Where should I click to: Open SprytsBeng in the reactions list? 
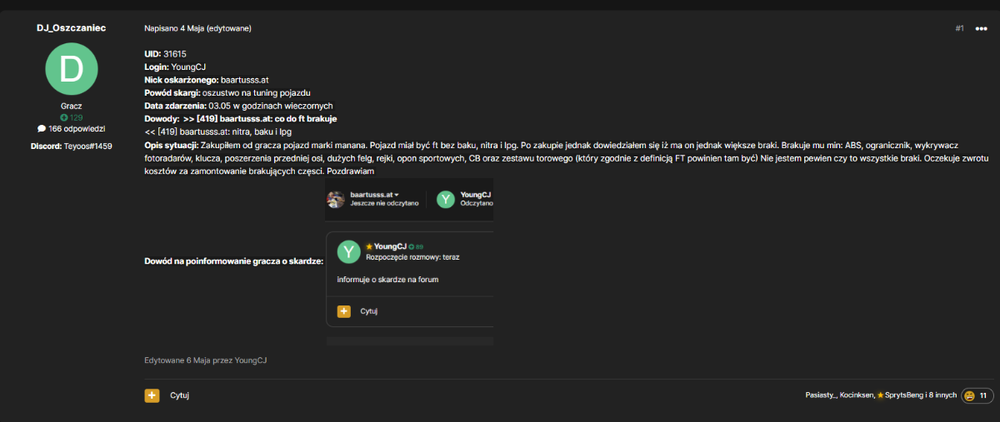tap(902, 395)
